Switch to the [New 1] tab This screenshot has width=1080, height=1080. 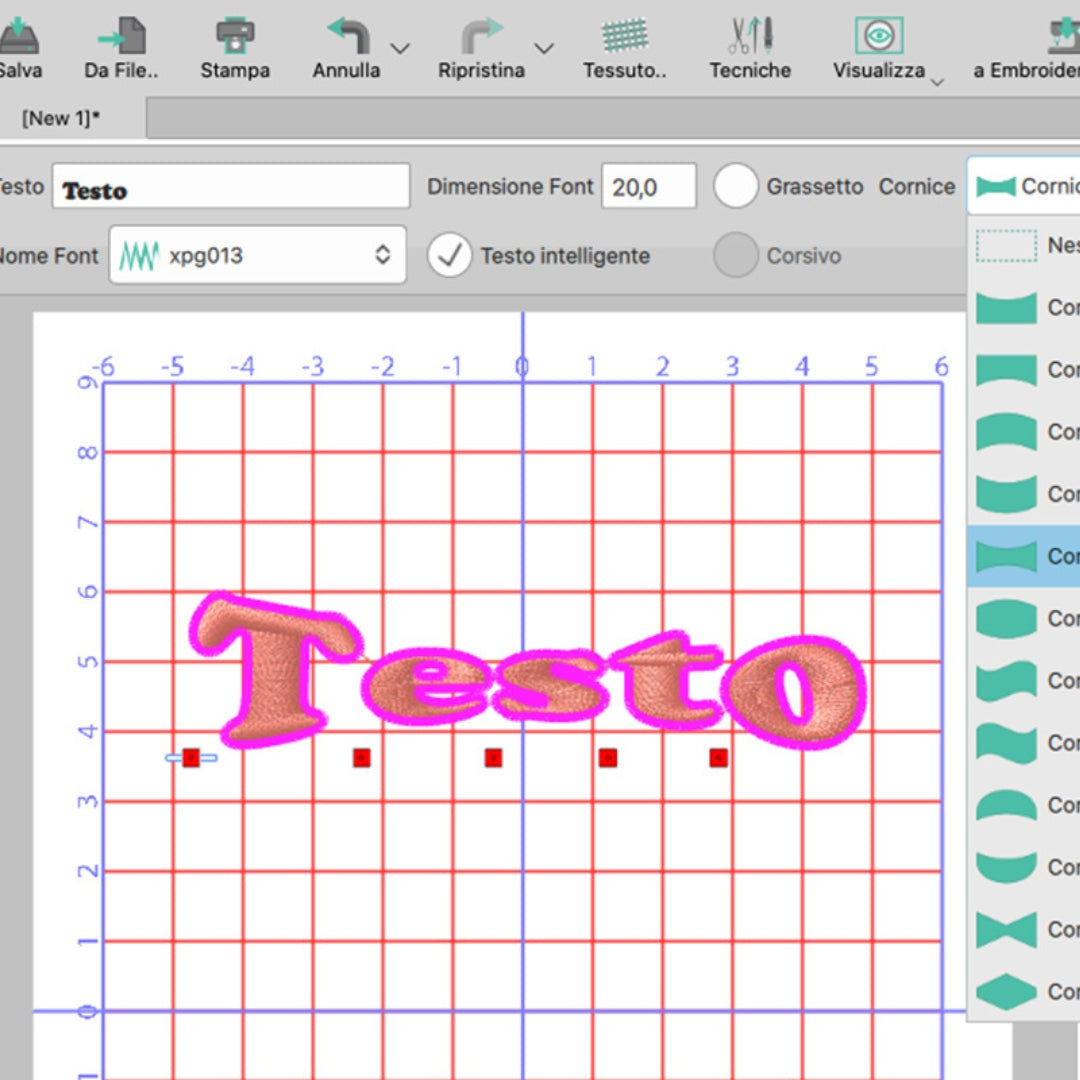pyautogui.click(x=60, y=117)
